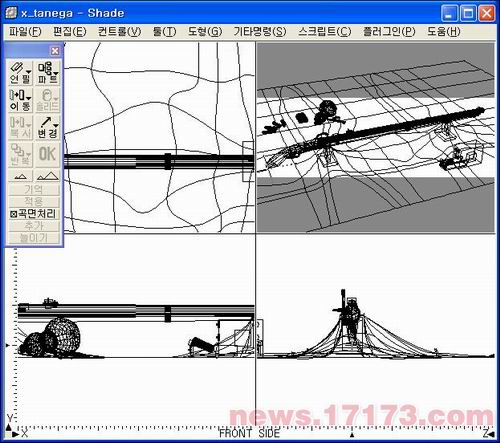
Task: Click the SIDE label at bottom
Action: (x=269, y=433)
